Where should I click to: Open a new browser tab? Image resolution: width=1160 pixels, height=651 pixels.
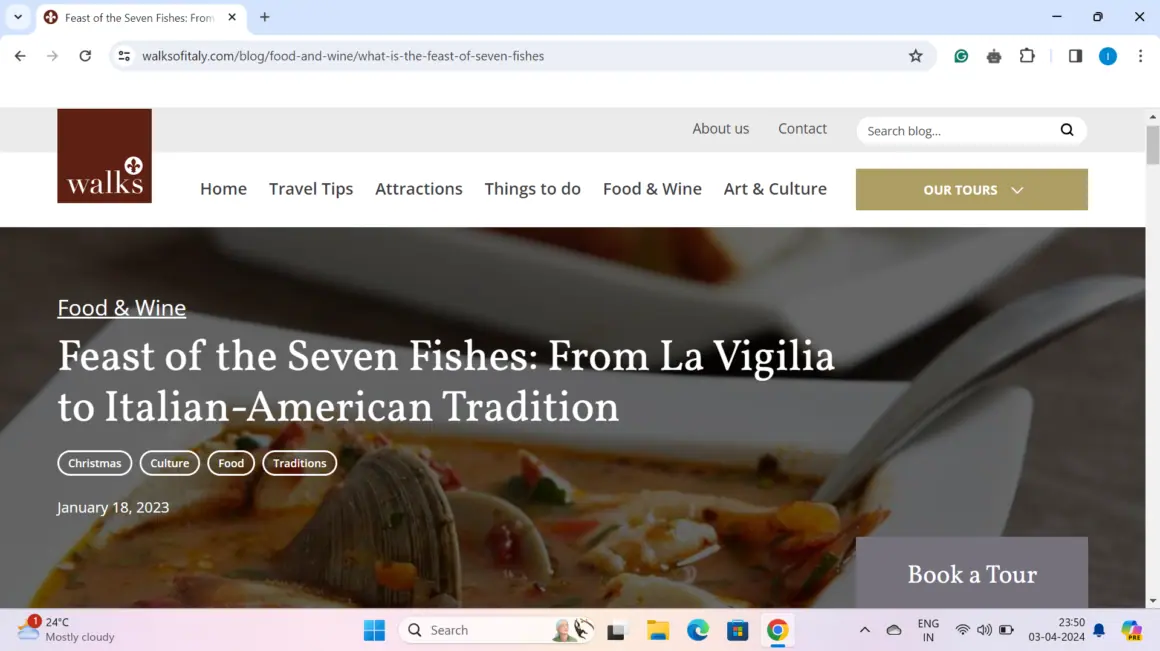pyautogui.click(x=265, y=17)
